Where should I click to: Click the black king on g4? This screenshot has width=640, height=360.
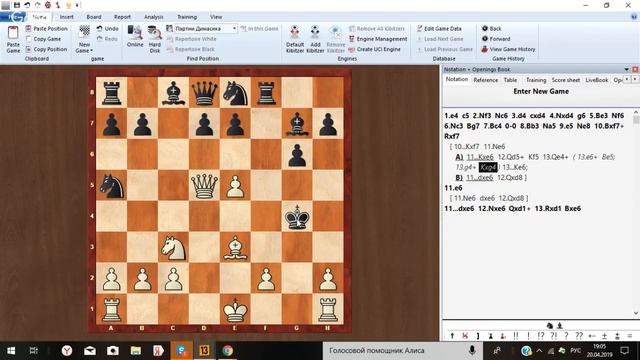(x=297, y=217)
